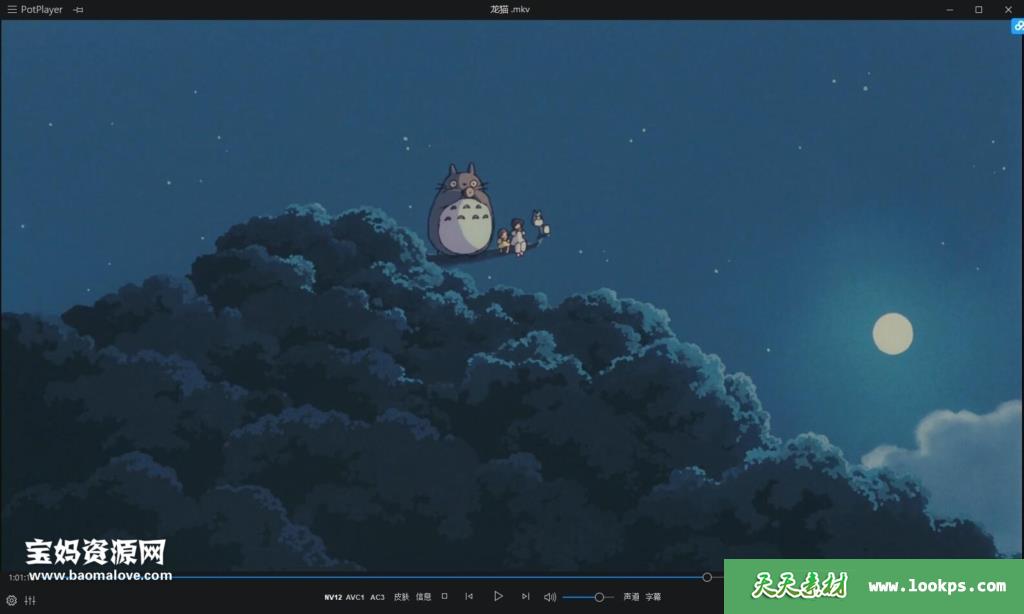Open settings with the gear icon
Viewport: 1024px width, 614px height.
[12, 601]
